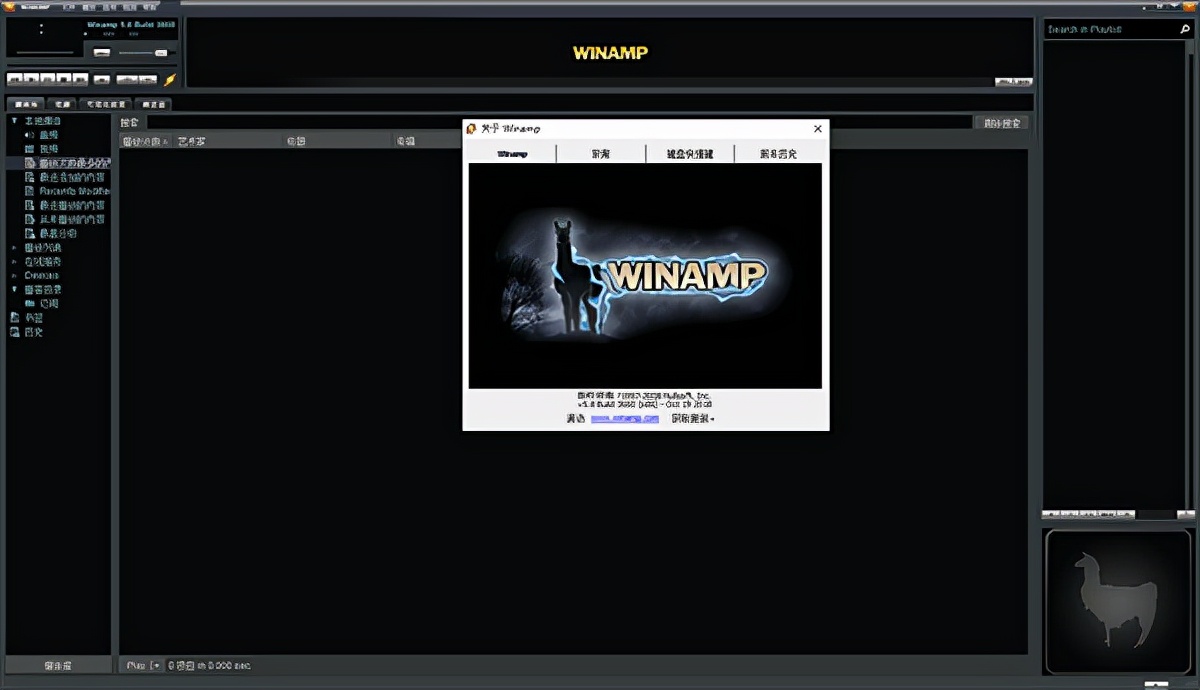Image resolution: width=1200 pixels, height=690 pixels.
Task: Select the second-to-last item in the tree
Action: click(x=27, y=317)
